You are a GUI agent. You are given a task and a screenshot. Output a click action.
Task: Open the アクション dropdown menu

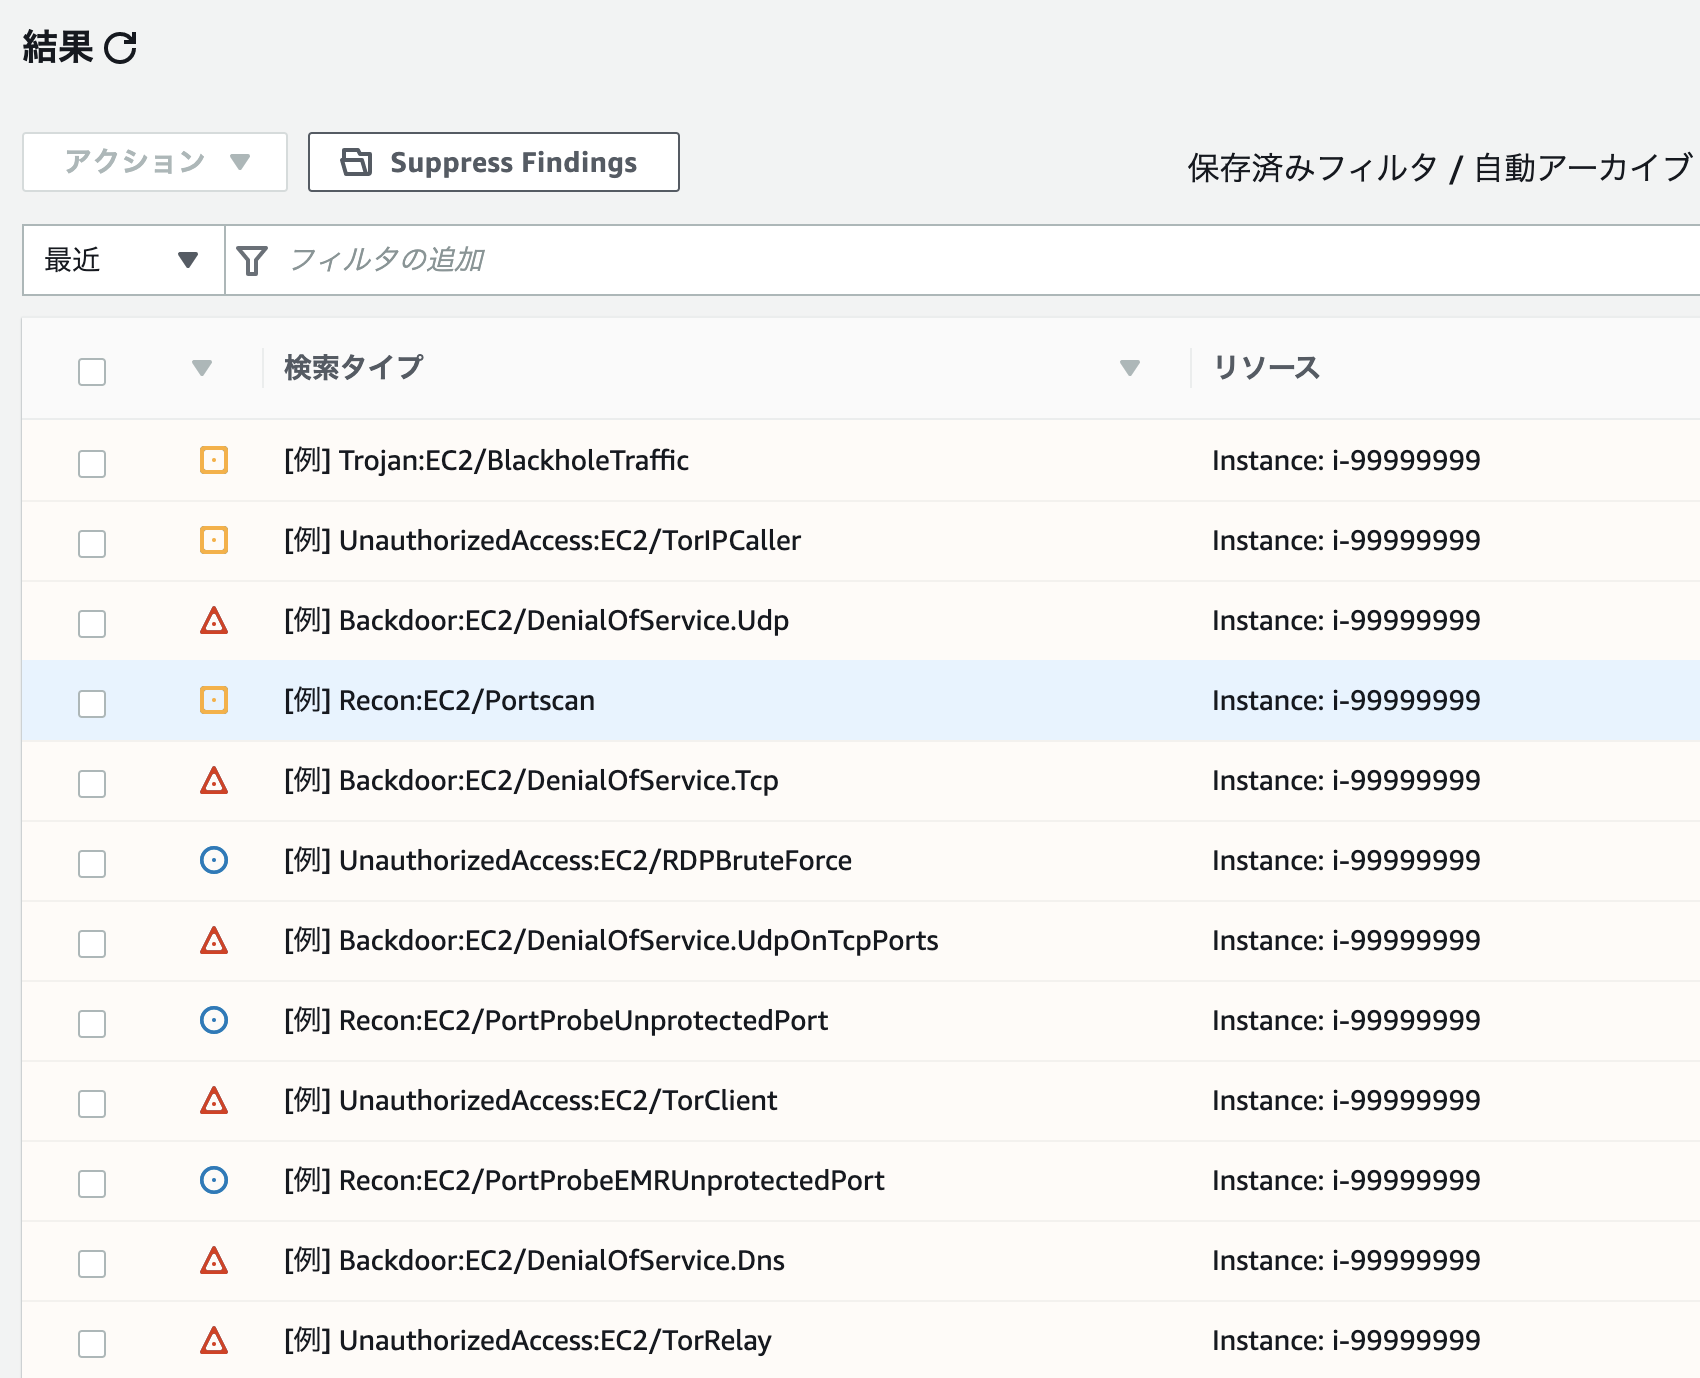(155, 162)
